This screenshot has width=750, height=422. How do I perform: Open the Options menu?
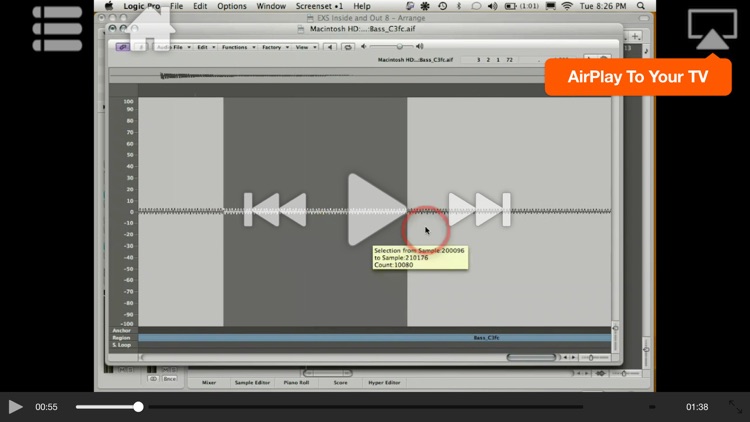pos(232,6)
